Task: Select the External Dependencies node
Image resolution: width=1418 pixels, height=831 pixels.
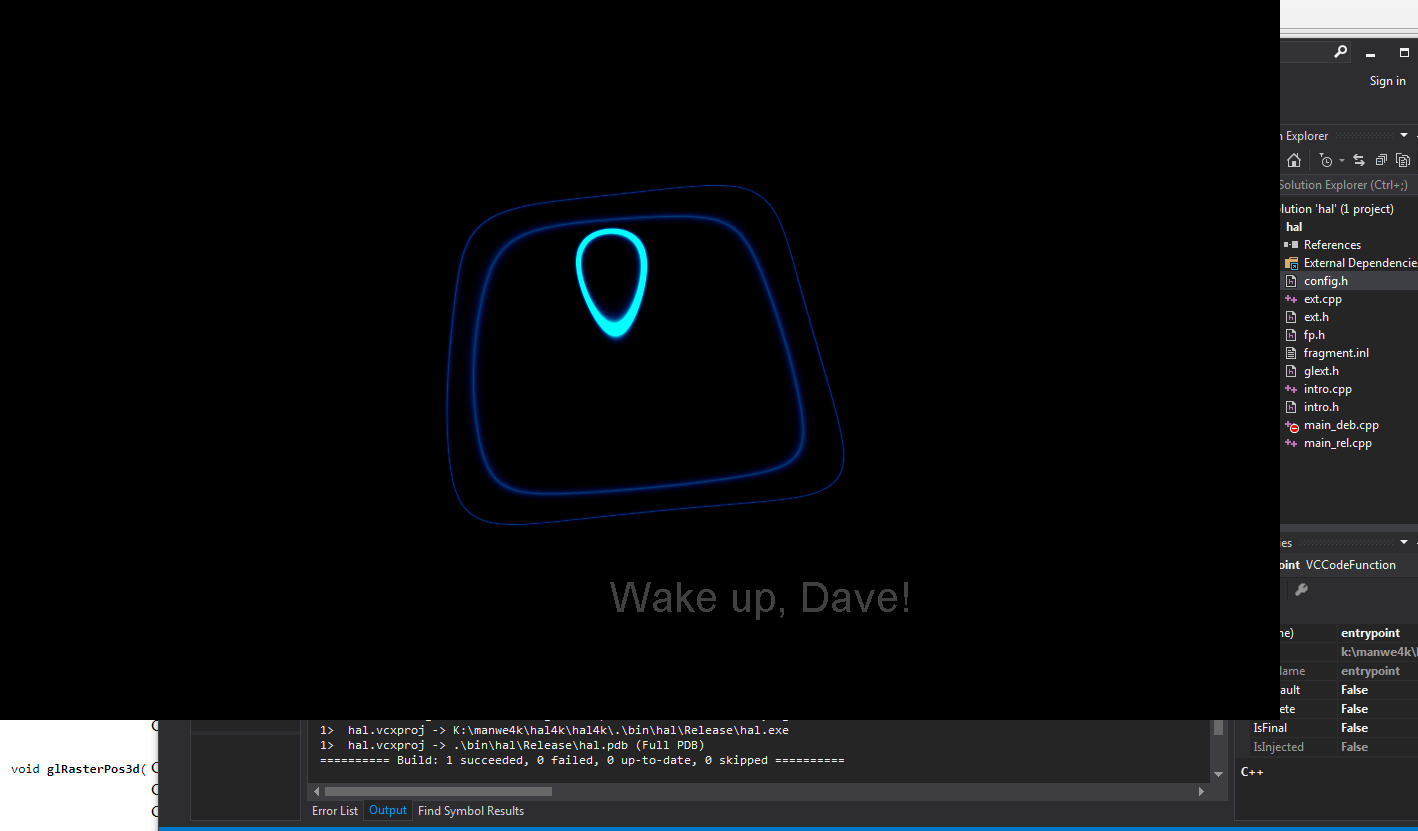Action: pyautogui.click(x=1360, y=263)
